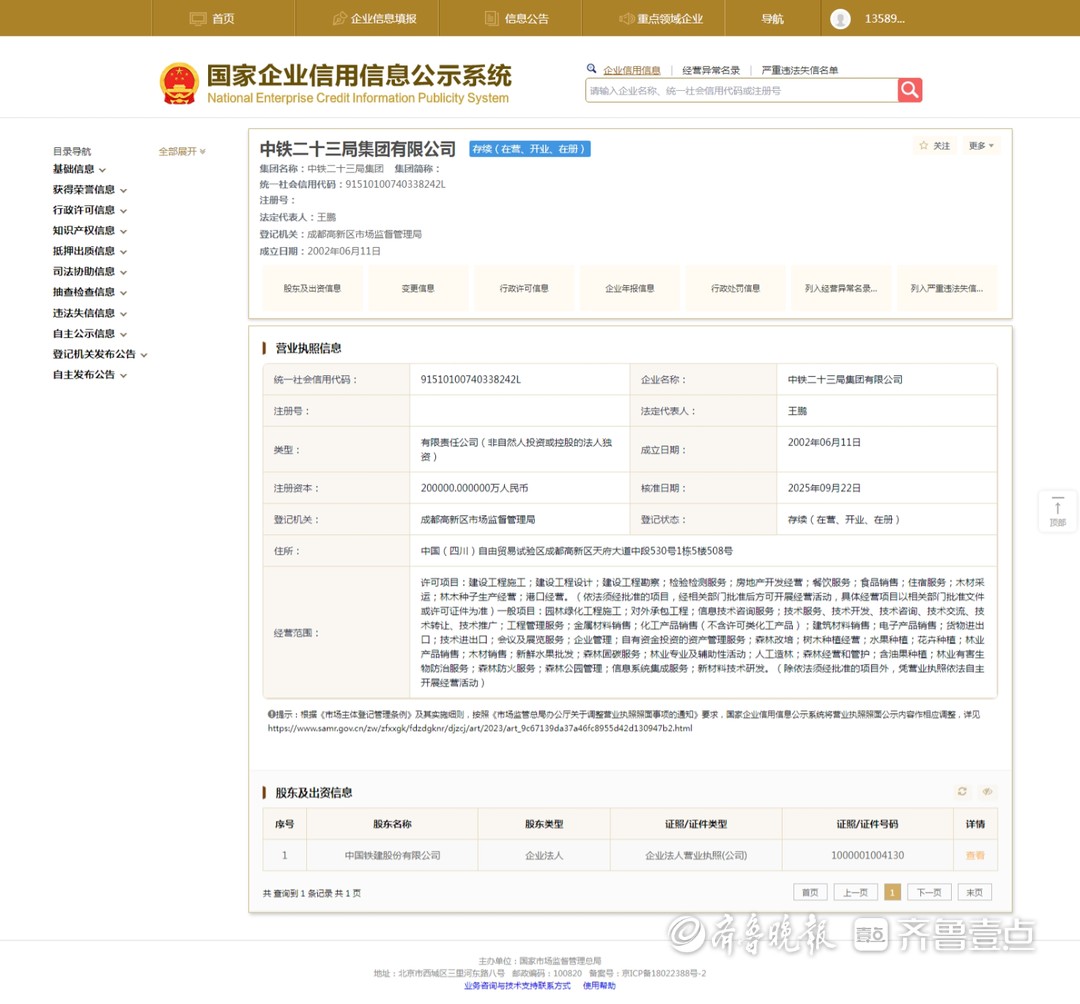
Task: Click the 企业年报信息 shortcut button
Action: pos(630,289)
